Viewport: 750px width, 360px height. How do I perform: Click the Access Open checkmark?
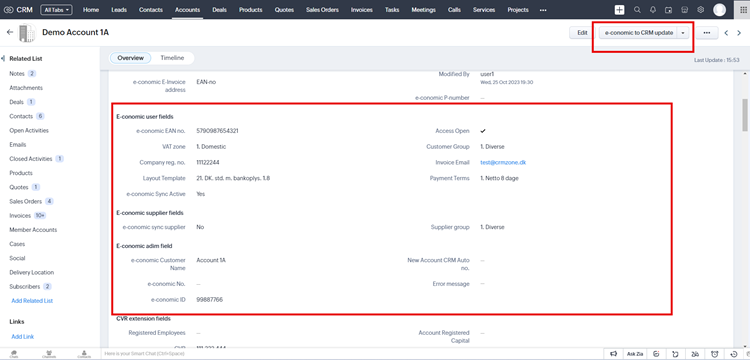coord(483,131)
